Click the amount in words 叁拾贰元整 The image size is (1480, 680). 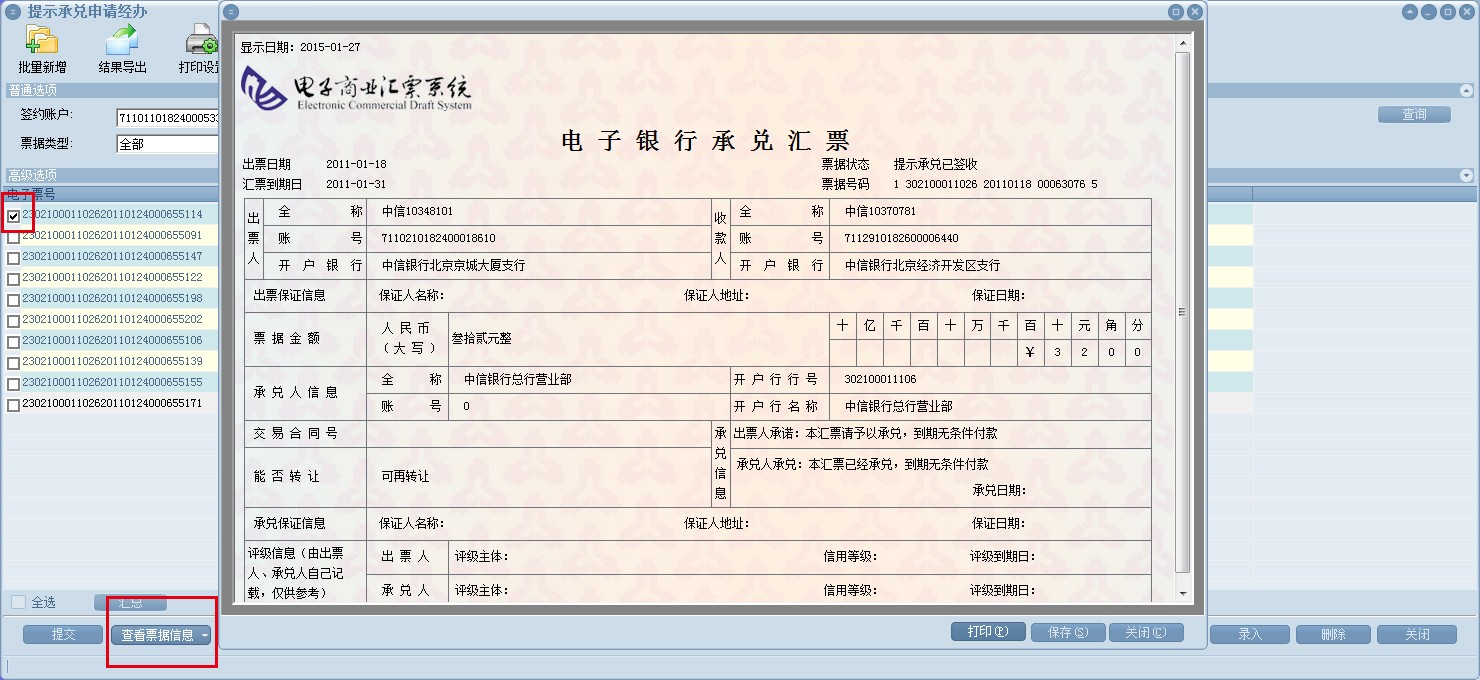click(x=482, y=339)
